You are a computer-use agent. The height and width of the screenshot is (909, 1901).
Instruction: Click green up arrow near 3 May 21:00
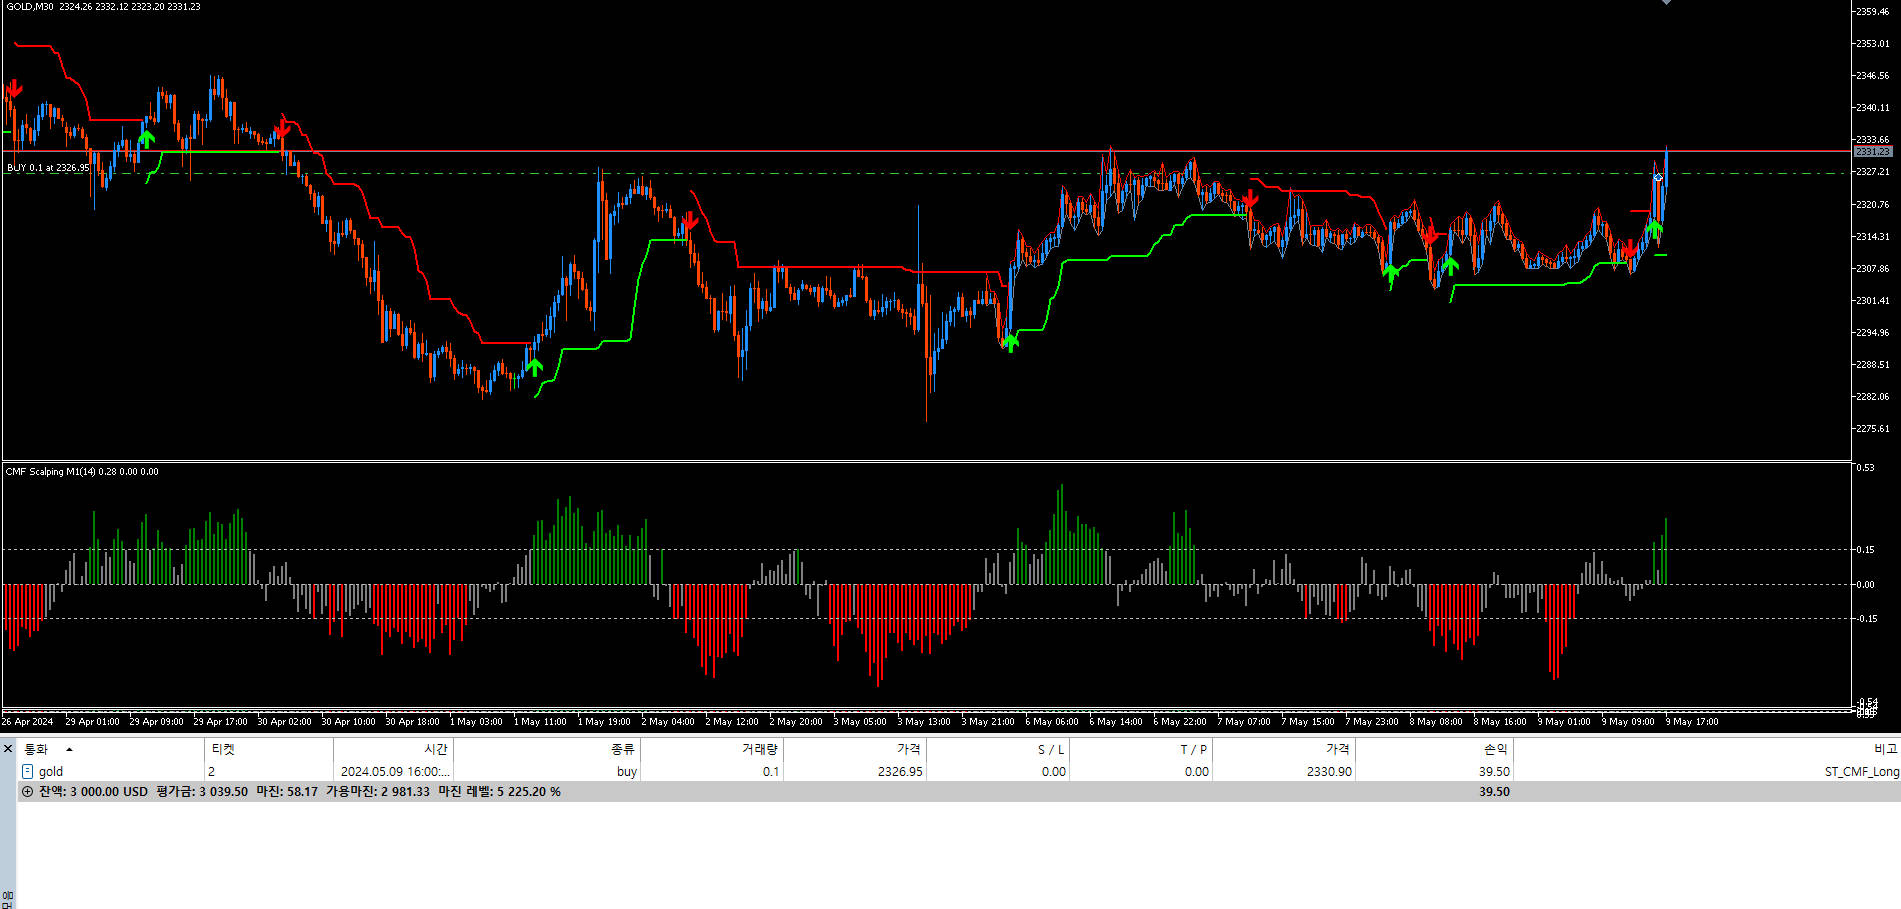[x=1010, y=343]
